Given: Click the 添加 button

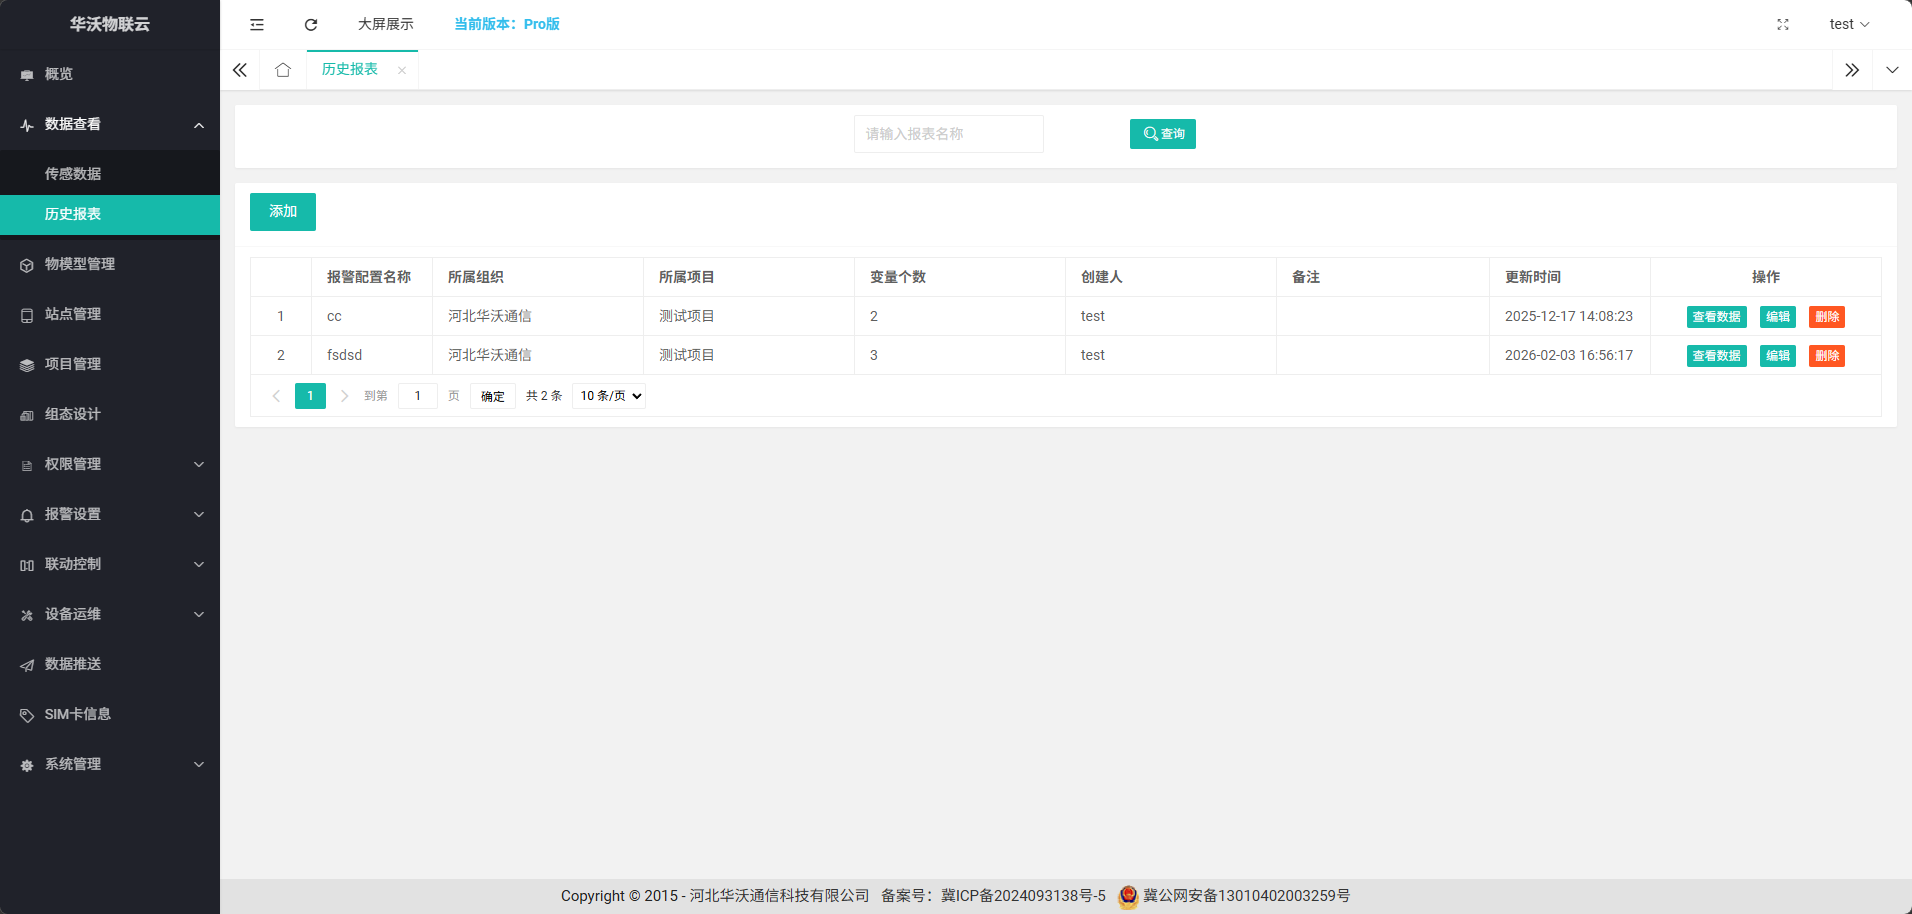Looking at the screenshot, I should [283, 212].
